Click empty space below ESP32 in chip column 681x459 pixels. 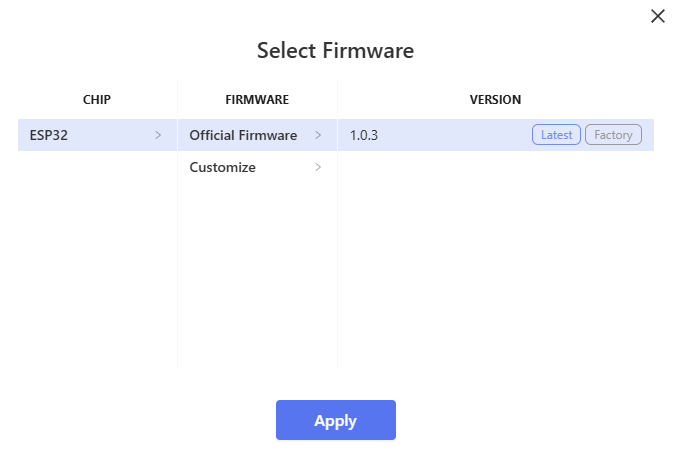[97, 260]
